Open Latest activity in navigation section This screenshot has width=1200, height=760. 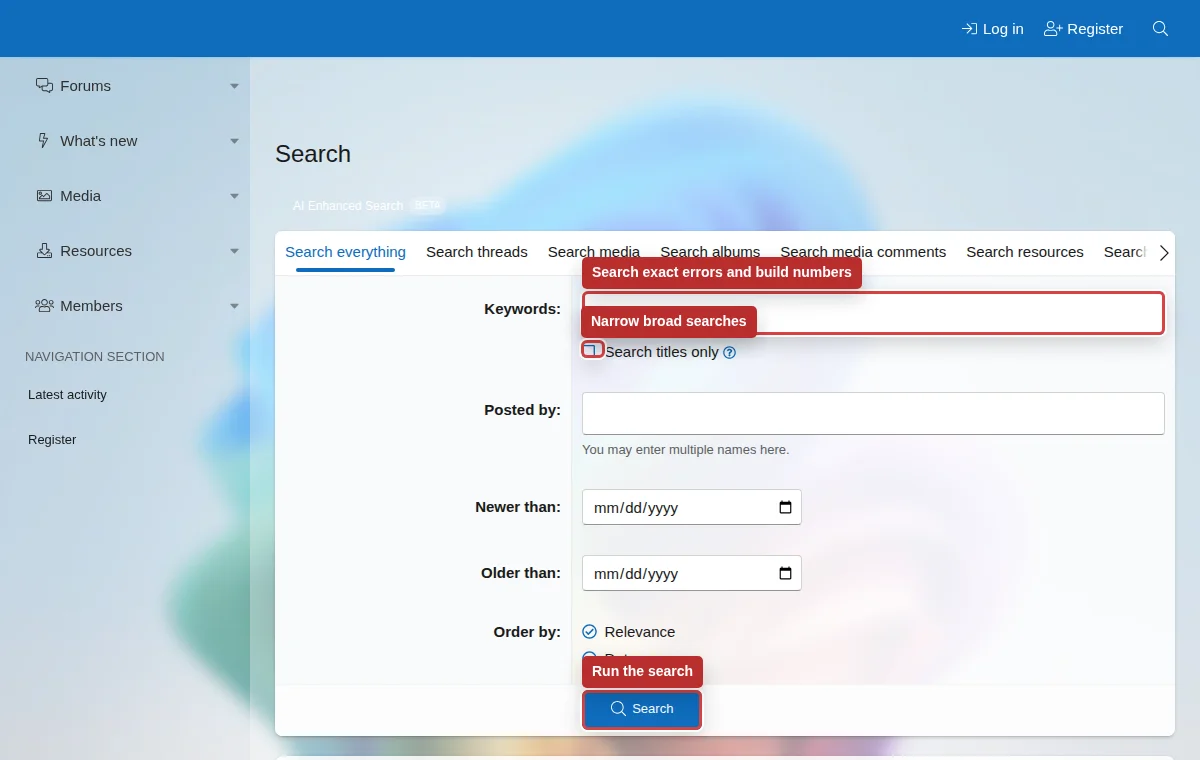[x=67, y=394]
